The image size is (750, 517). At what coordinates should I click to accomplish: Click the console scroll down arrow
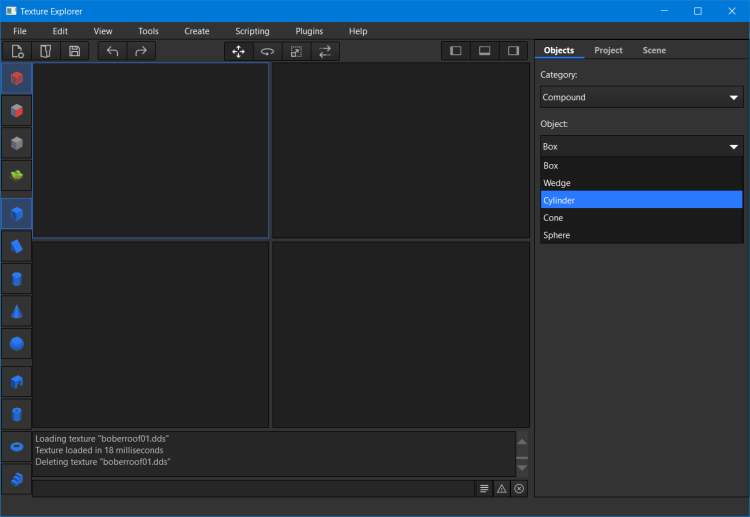[522, 468]
